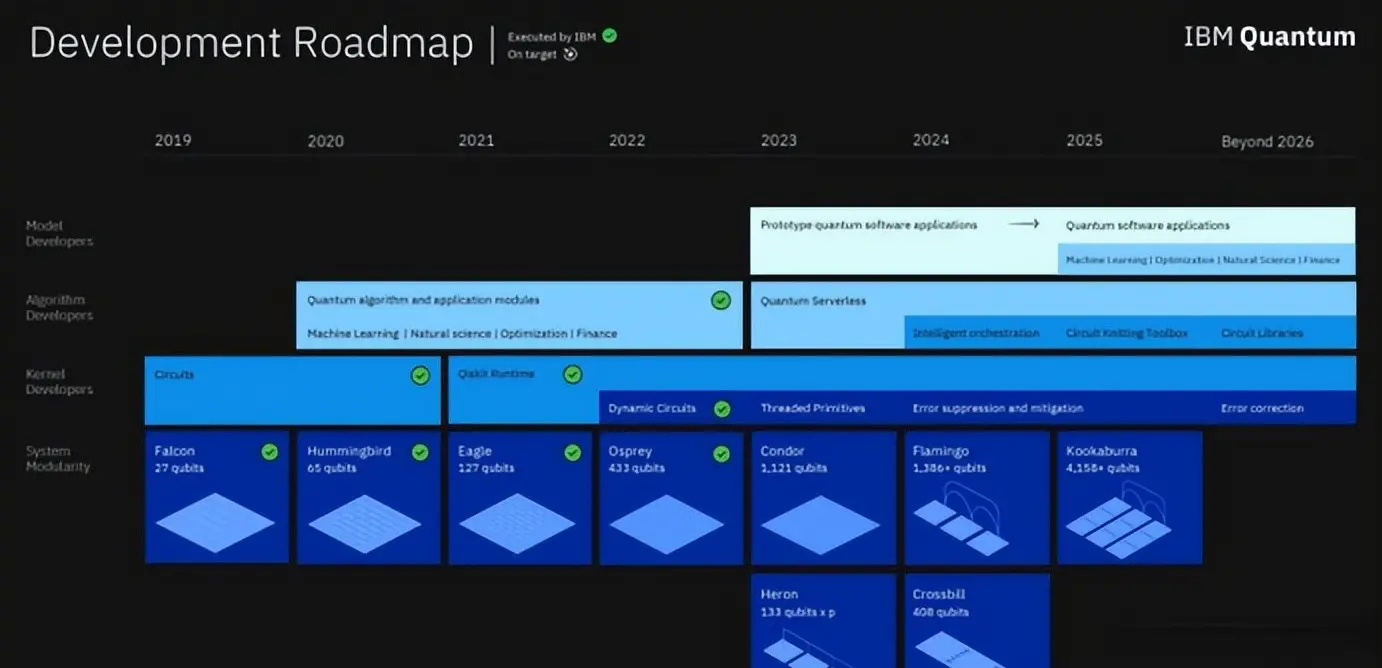Viewport: 1382px width, 668px height.
Task: Click the green checkmark on the Eagle card
Action: pos(572,453)
